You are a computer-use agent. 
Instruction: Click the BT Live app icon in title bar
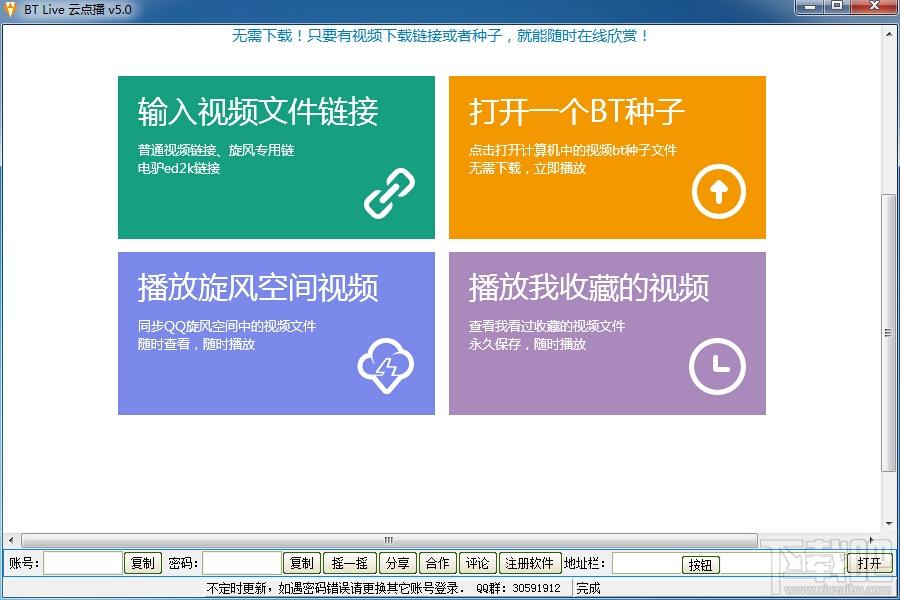10,9
